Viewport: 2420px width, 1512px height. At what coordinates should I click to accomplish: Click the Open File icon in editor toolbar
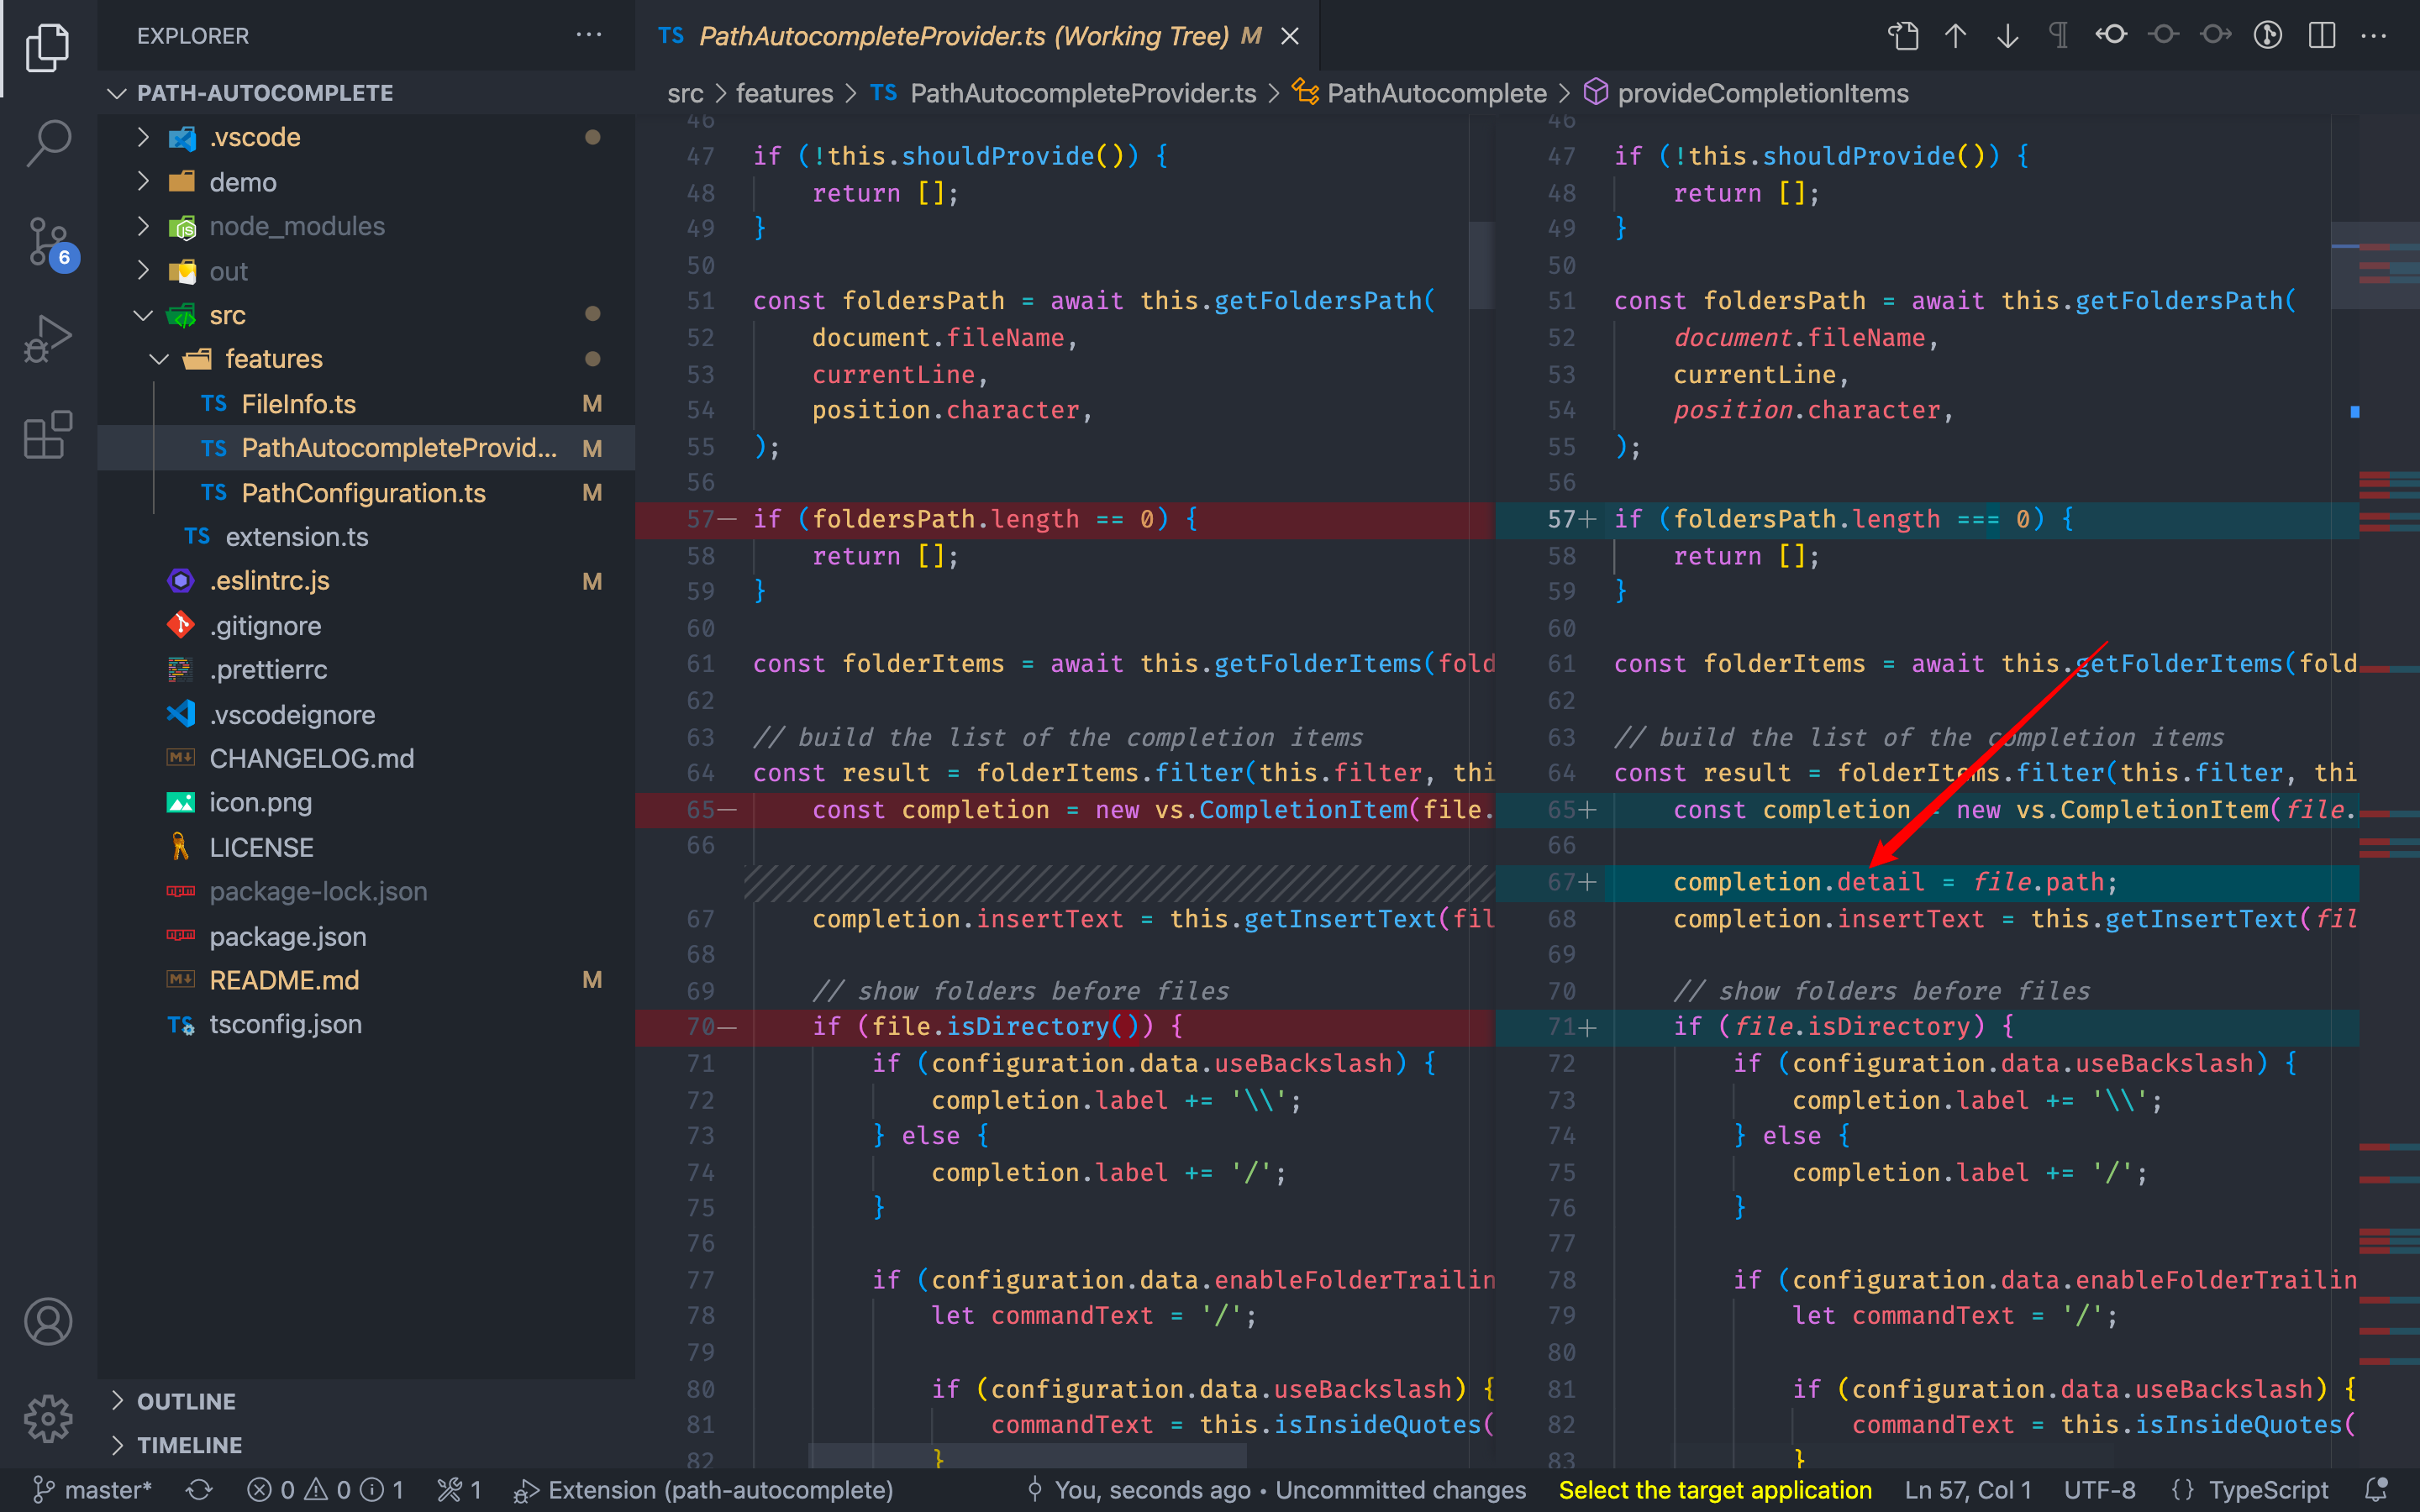(1903, 36)
